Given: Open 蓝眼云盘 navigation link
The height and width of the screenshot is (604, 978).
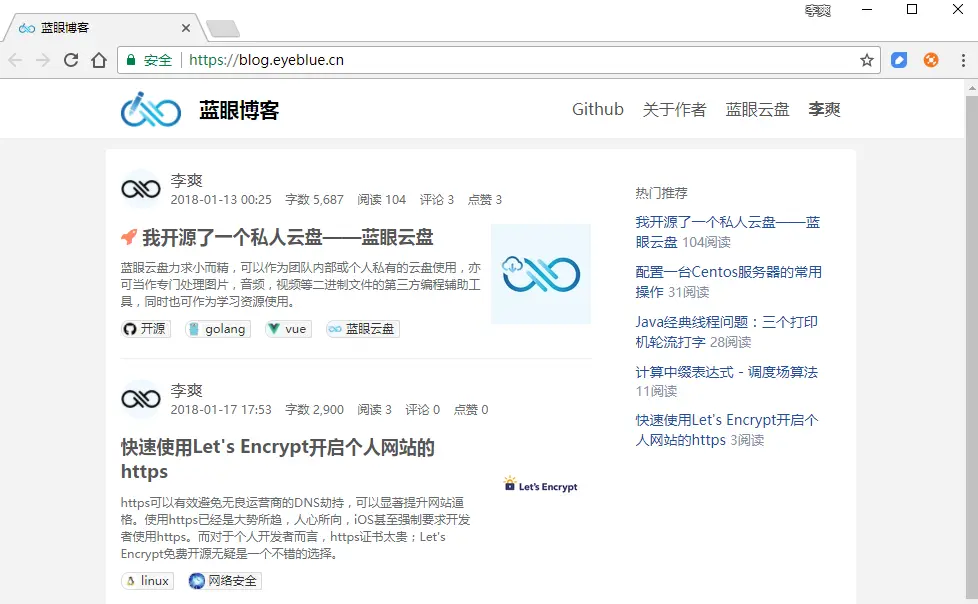Looking at the screenshot, I should pos(757,110).
